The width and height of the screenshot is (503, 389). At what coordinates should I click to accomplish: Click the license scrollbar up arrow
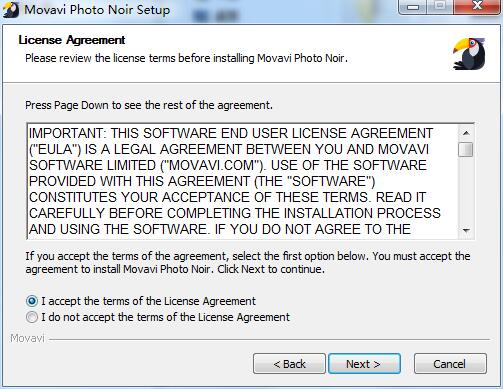click(466, 133)
